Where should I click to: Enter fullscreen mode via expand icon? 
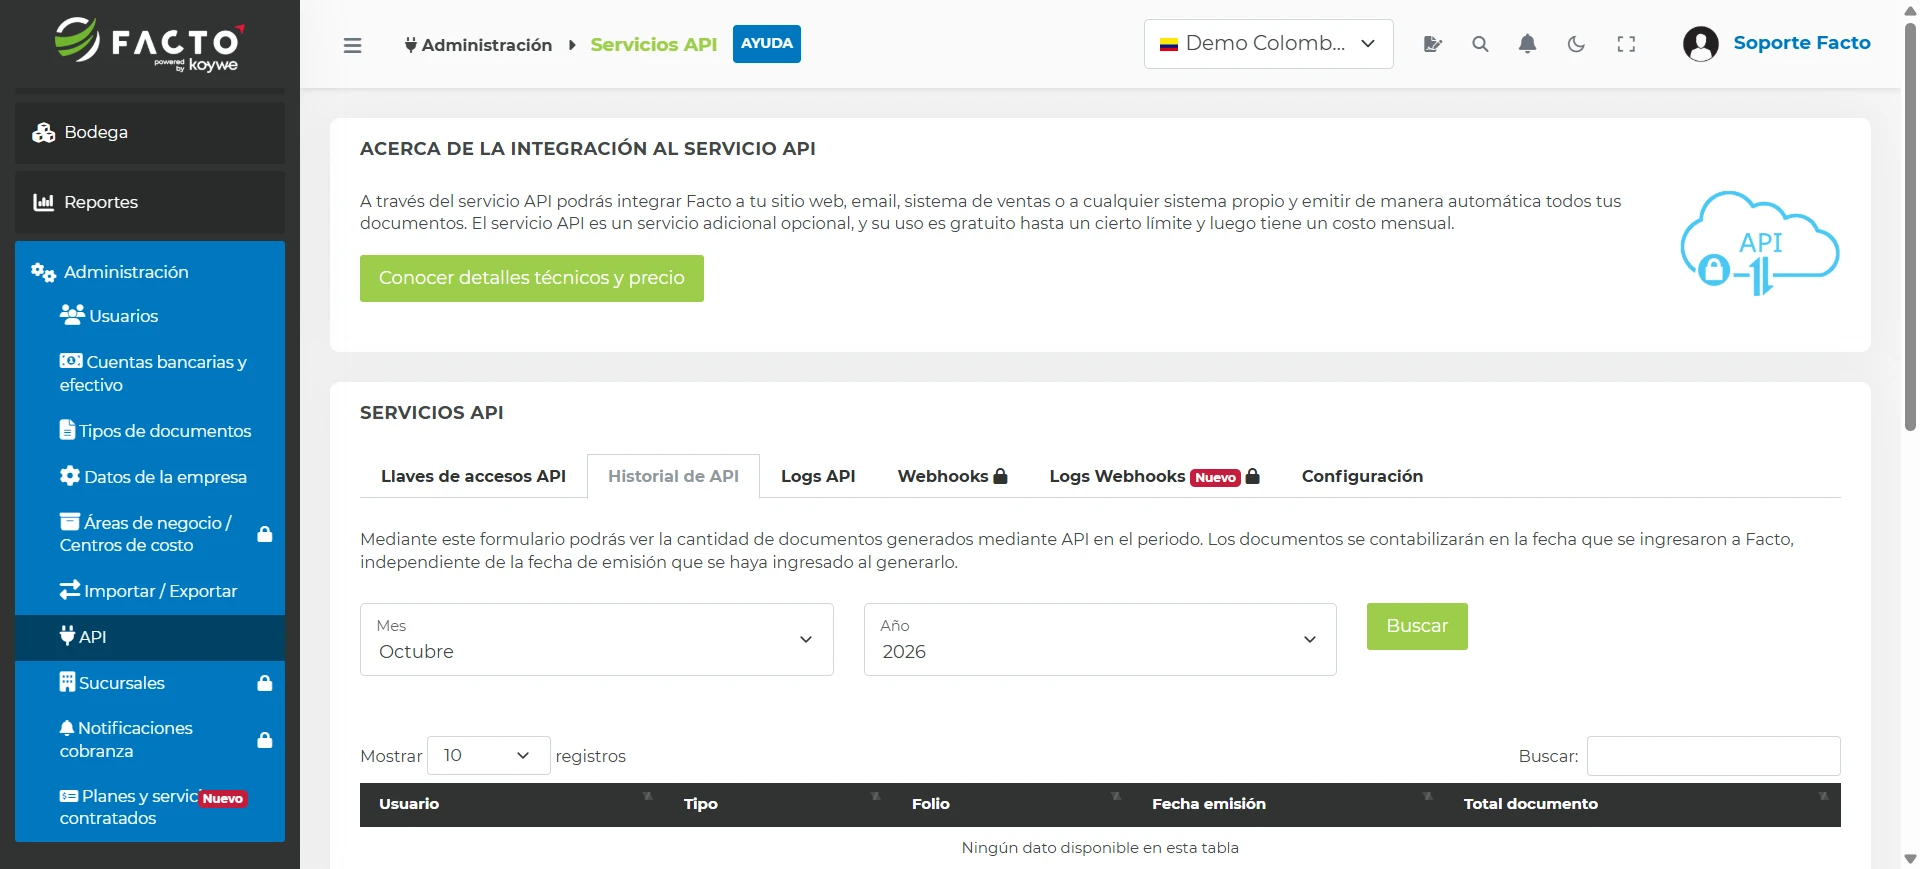1626,44
